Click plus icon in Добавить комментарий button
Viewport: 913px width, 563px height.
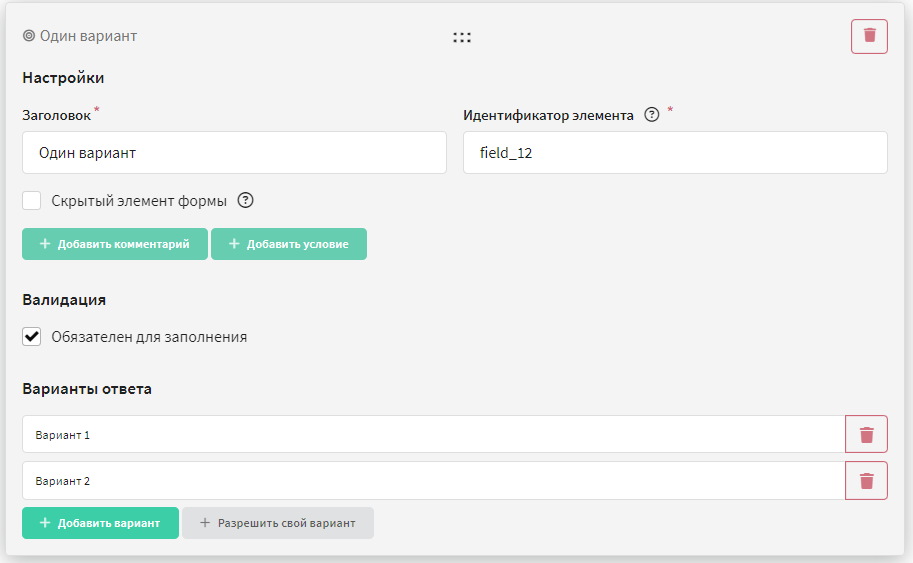45,244
